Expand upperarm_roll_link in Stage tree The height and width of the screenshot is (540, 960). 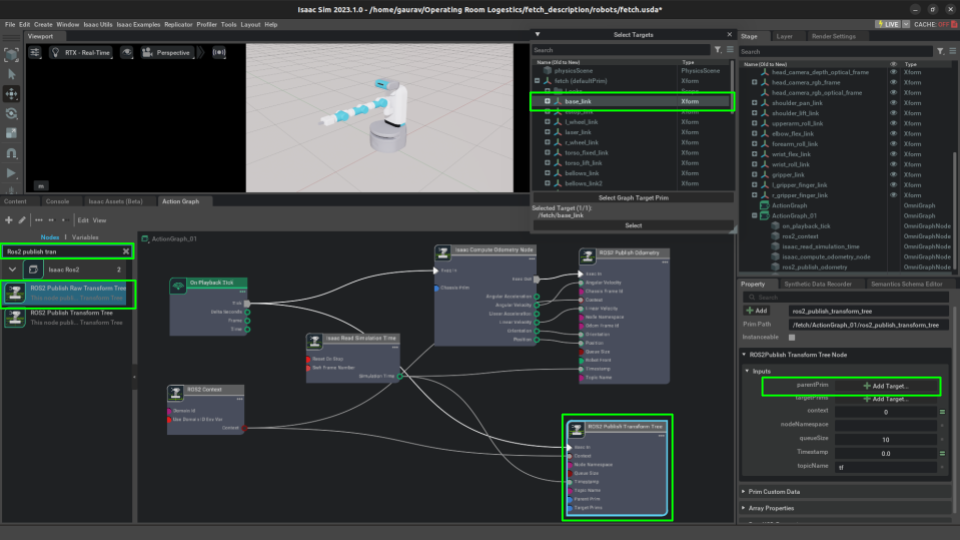(754, 123)
